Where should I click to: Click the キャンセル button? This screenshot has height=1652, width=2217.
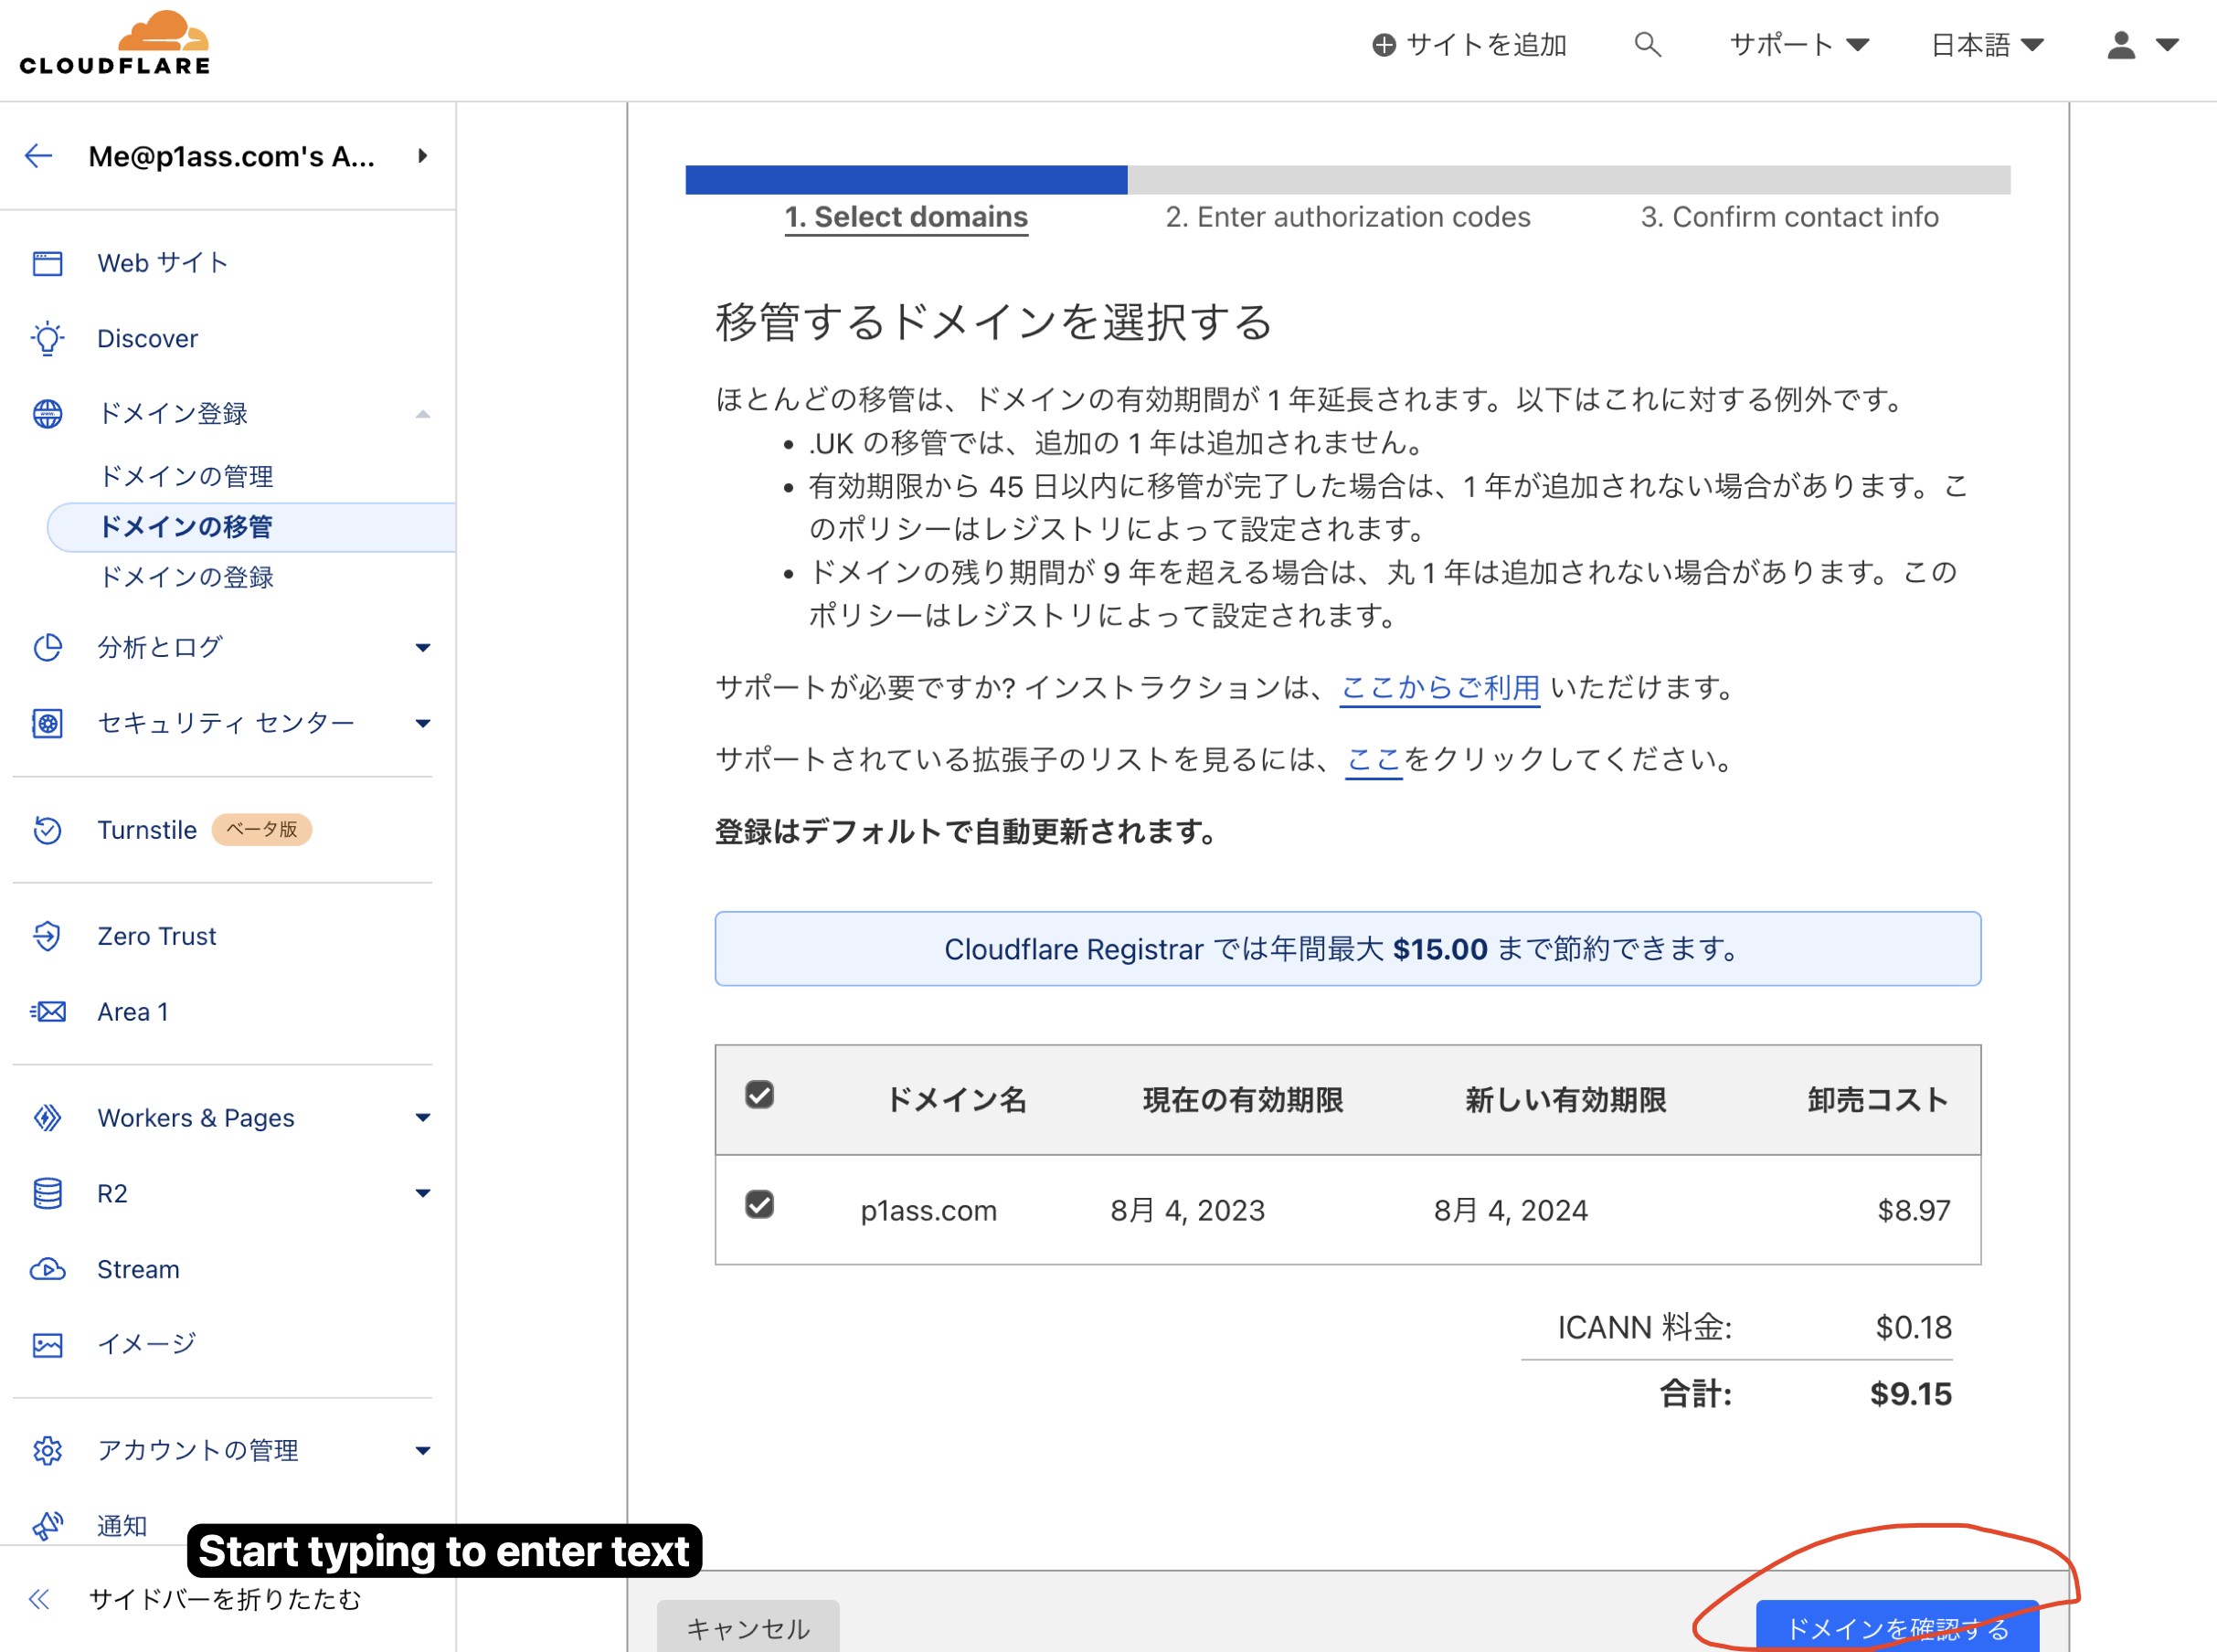(747, 1628)
